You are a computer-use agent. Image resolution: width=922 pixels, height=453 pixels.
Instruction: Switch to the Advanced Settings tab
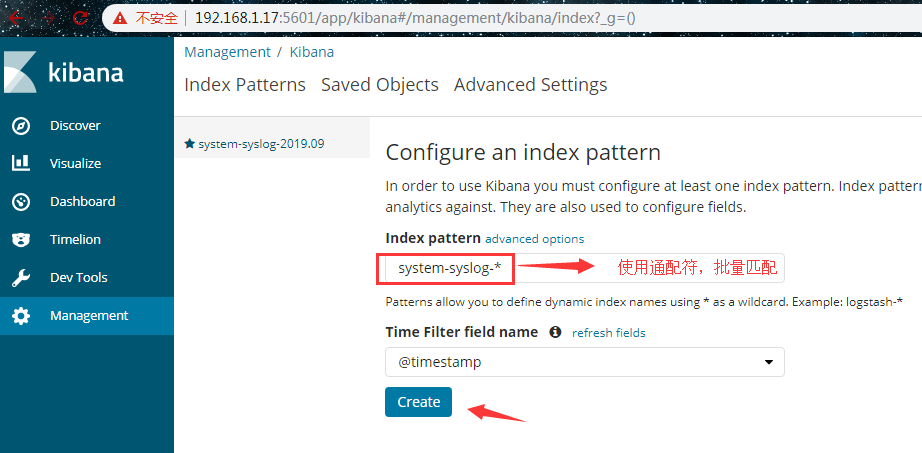coord(530,85)
